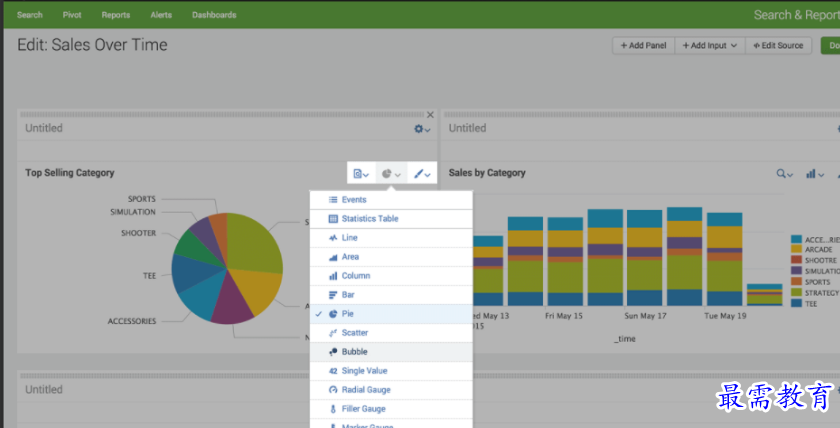Click the Tue May 19 axis label

(725, 316)
